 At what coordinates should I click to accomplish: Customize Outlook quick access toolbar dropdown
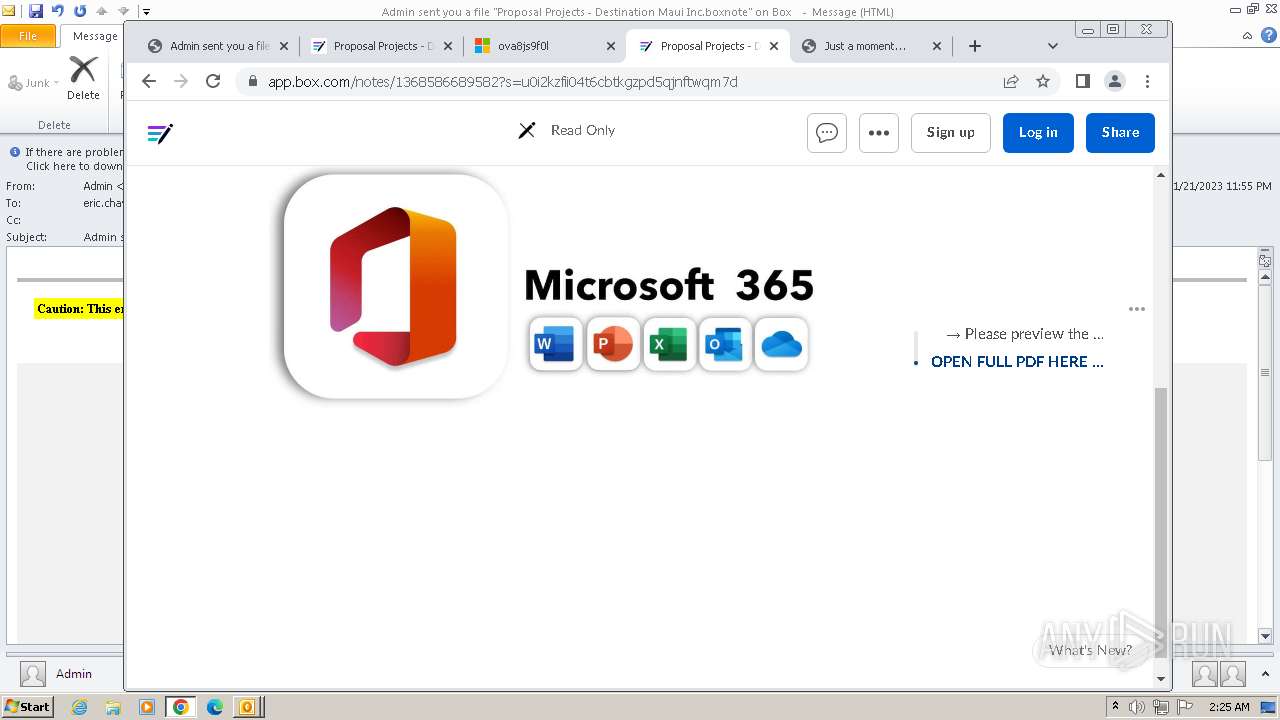146,12
